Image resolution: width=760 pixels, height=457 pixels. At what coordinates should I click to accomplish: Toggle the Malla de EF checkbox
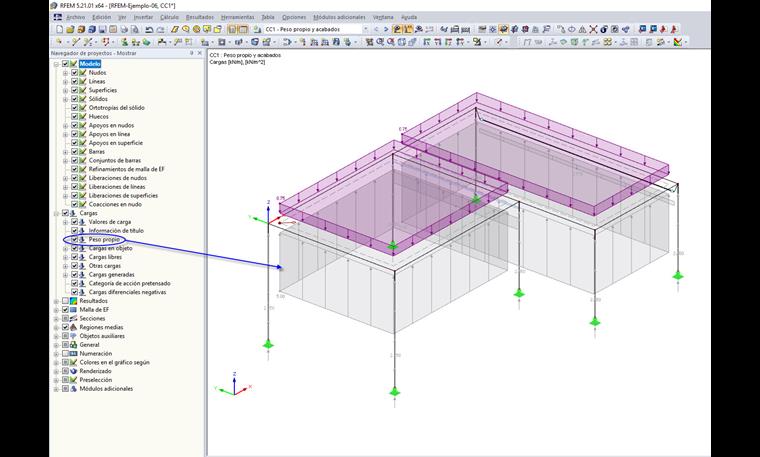pyautogui.click(x=65, y=310)
